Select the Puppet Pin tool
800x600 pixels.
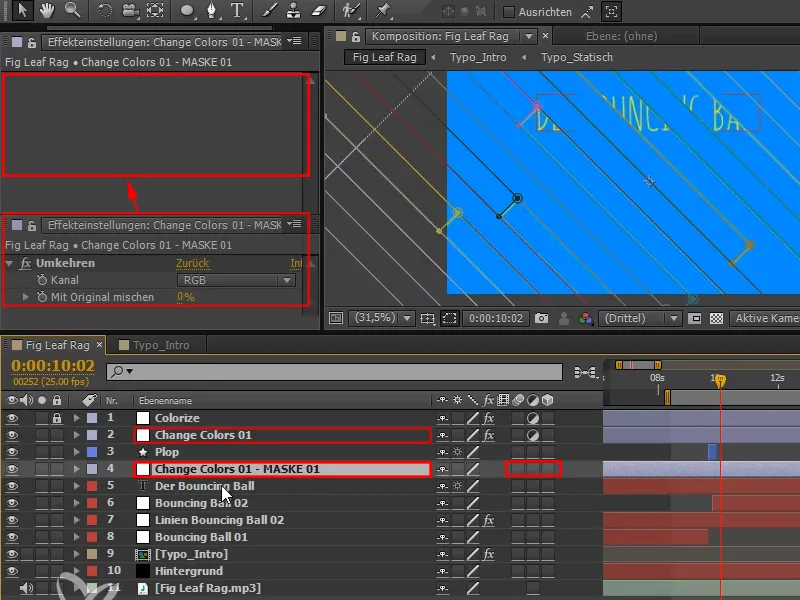click(382, 11)
